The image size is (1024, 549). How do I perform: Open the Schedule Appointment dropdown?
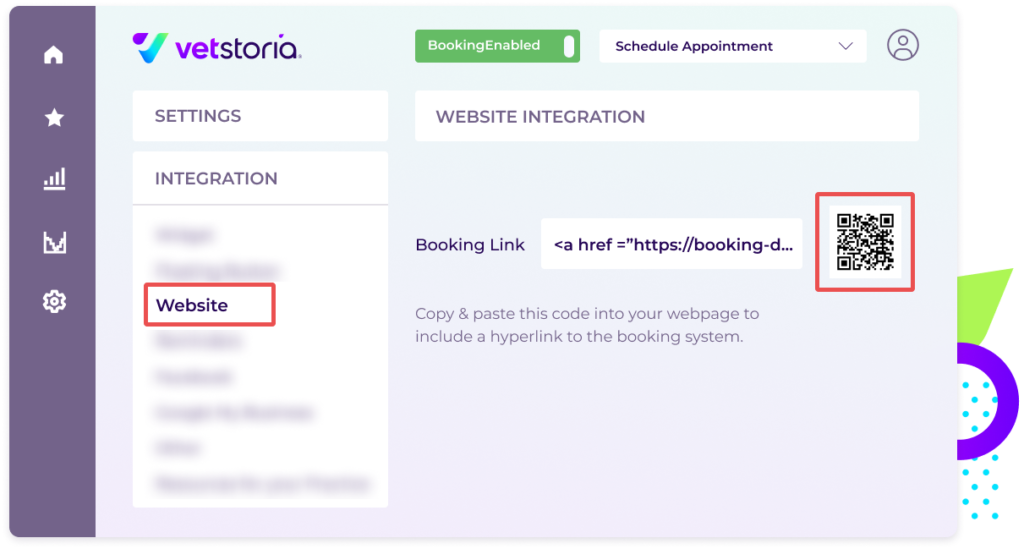[x=733, y=46]
